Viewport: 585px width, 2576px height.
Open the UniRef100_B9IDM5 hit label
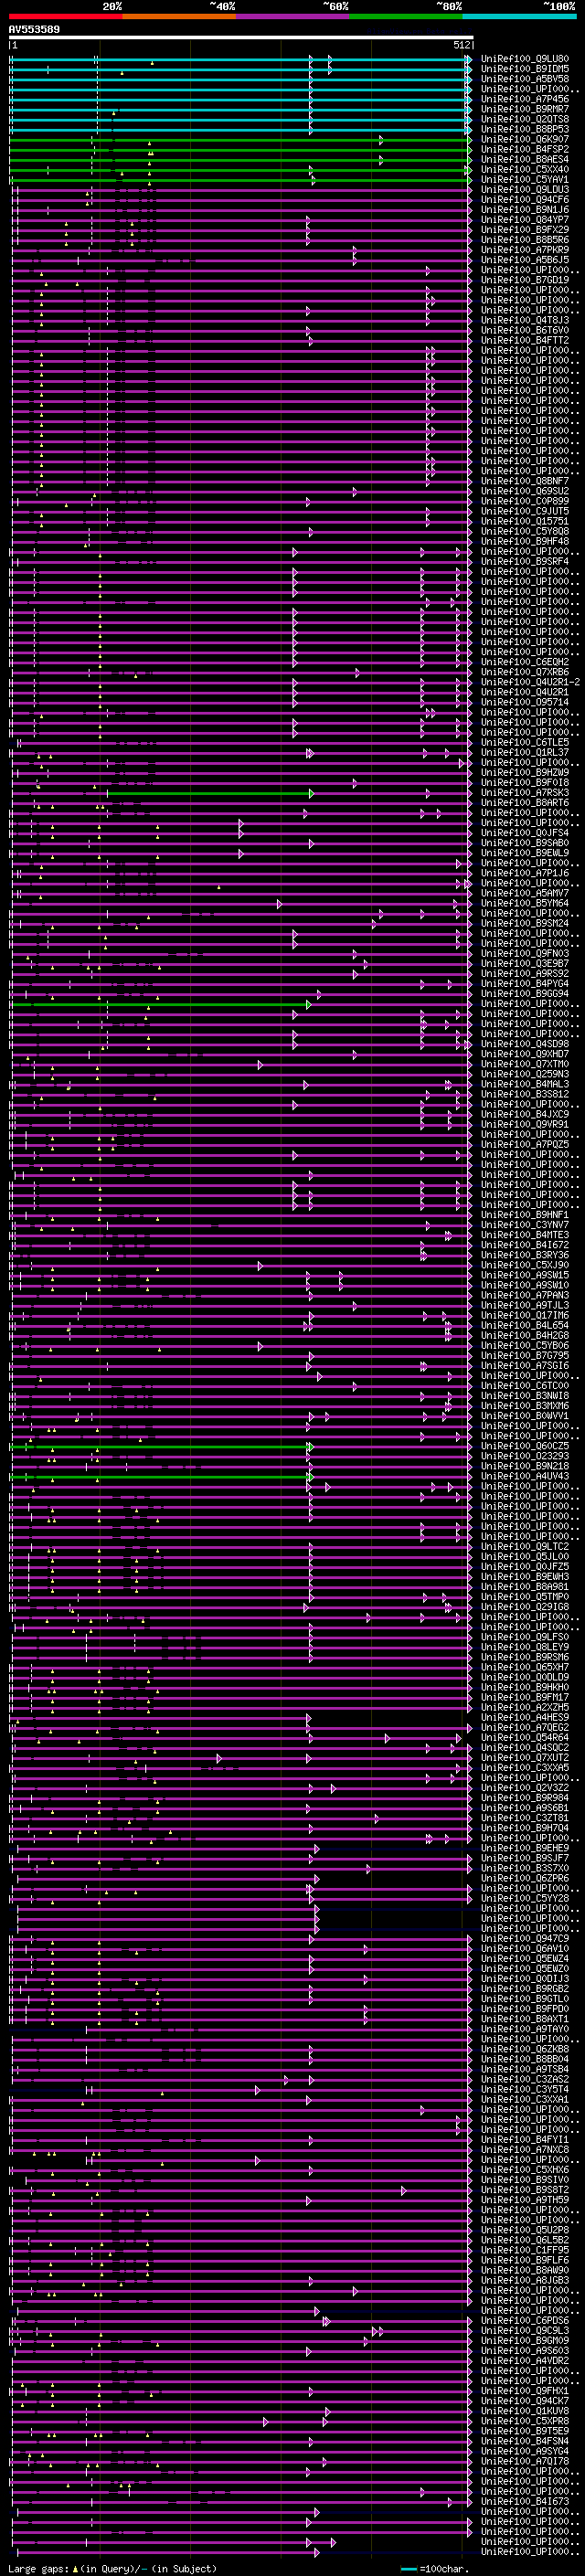coord(525,69)
